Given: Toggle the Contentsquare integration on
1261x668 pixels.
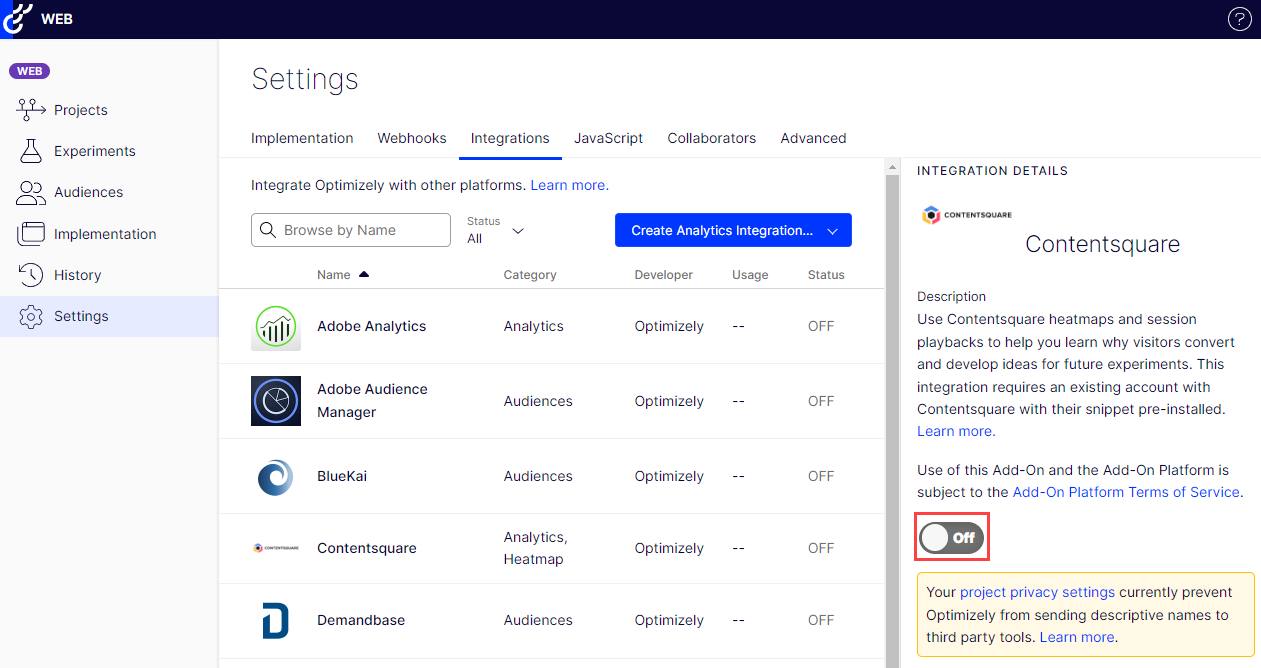Looking at the screenshot, I should (x=952, y=538).
